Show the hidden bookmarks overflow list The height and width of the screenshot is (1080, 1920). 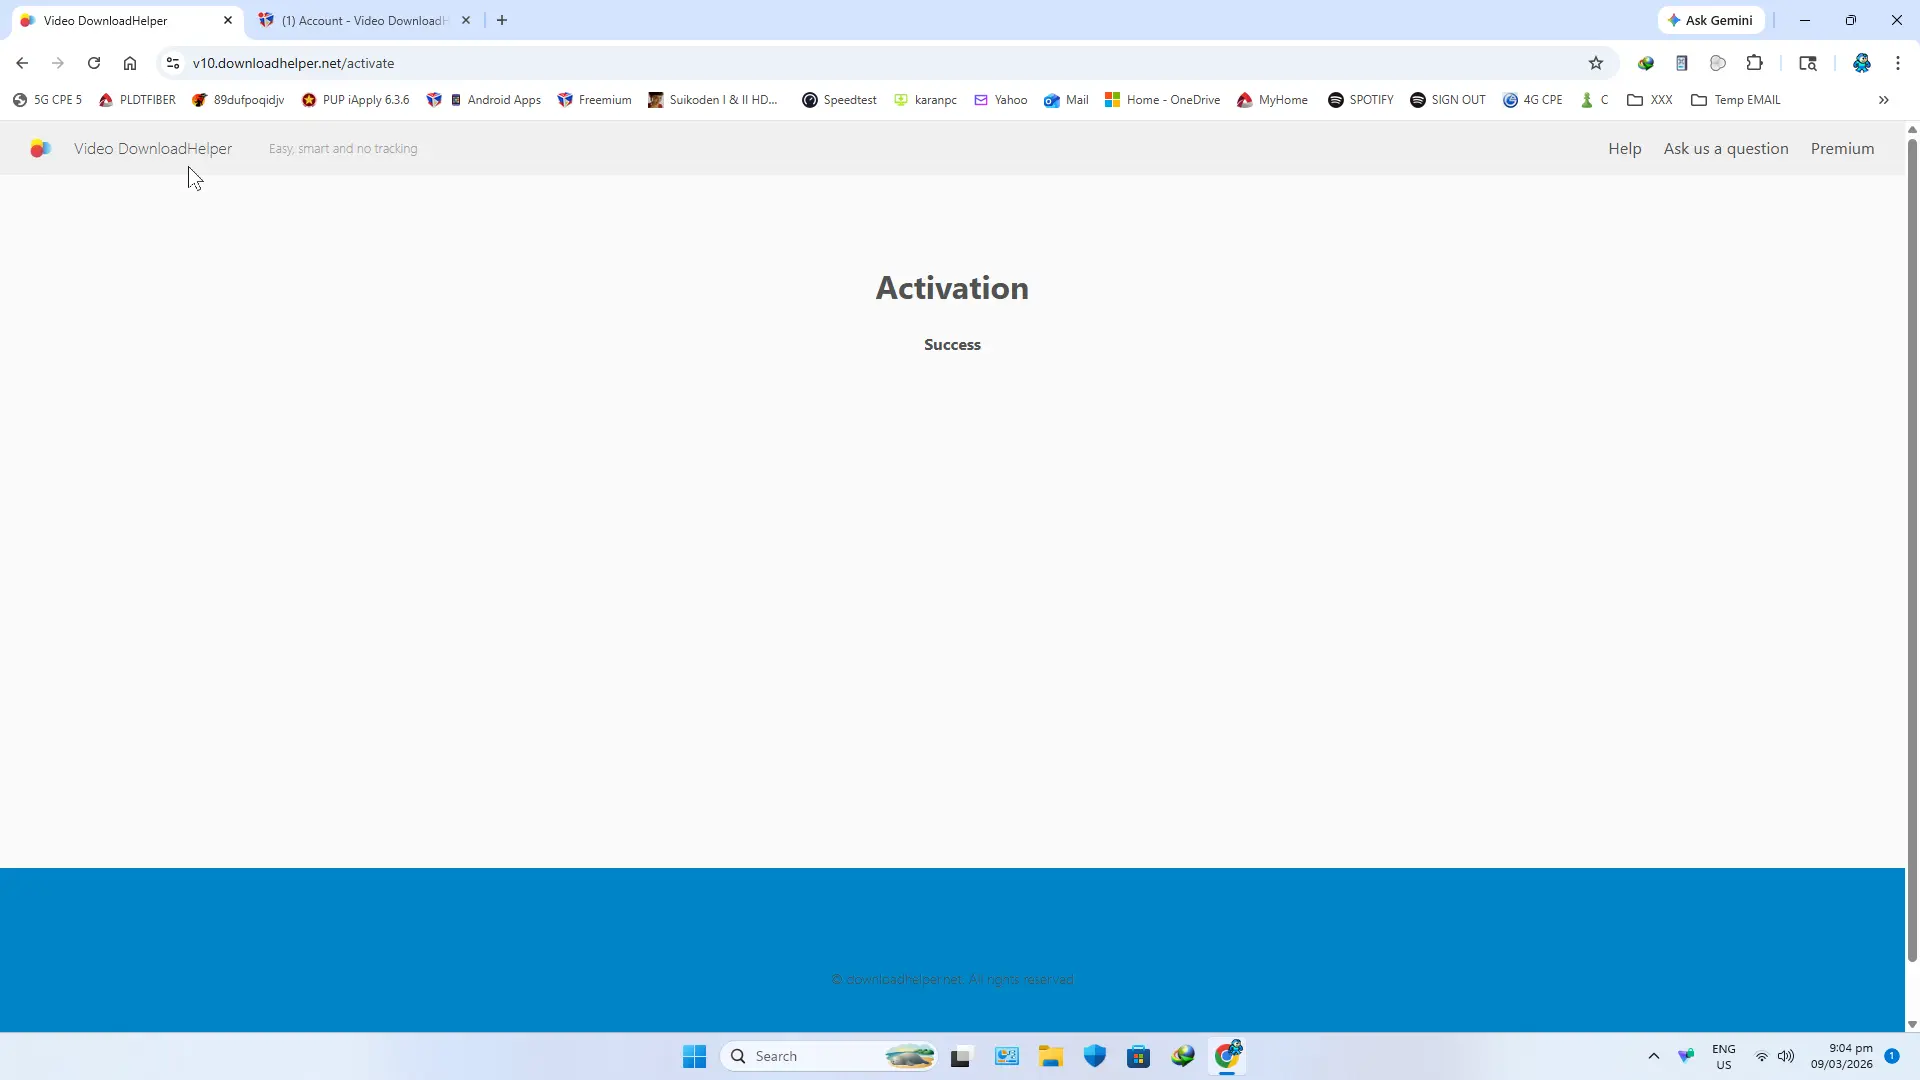point(1883,100)
